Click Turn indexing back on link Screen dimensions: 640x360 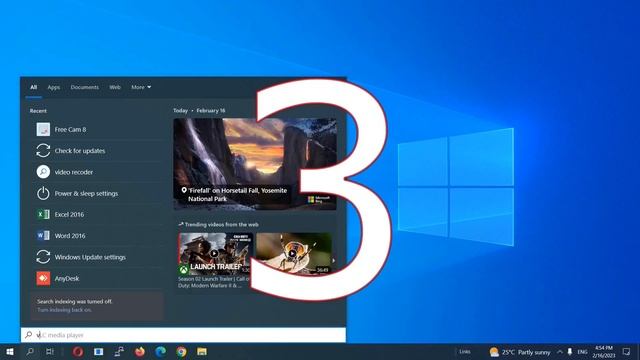[64, 310]
